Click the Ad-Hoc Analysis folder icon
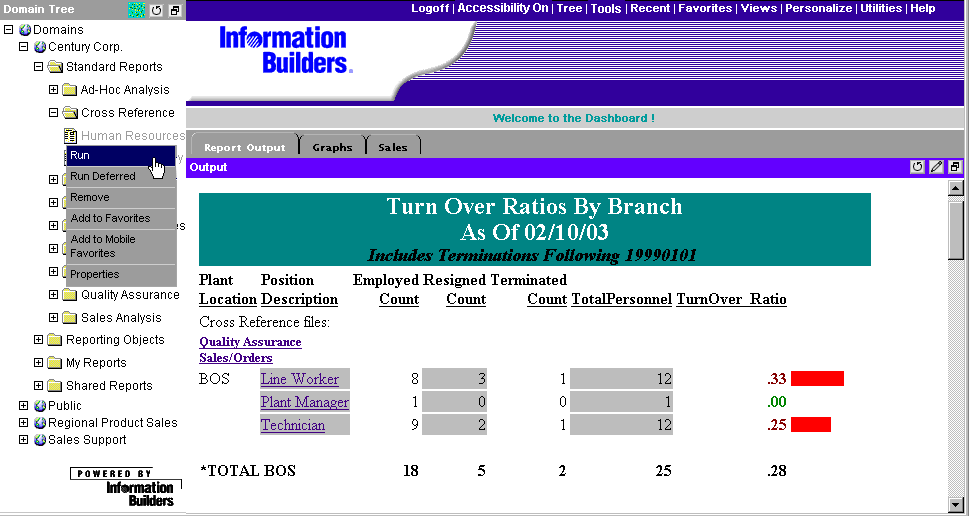The width and height of the screenshot is (969, 516). [x=70, y=90]
